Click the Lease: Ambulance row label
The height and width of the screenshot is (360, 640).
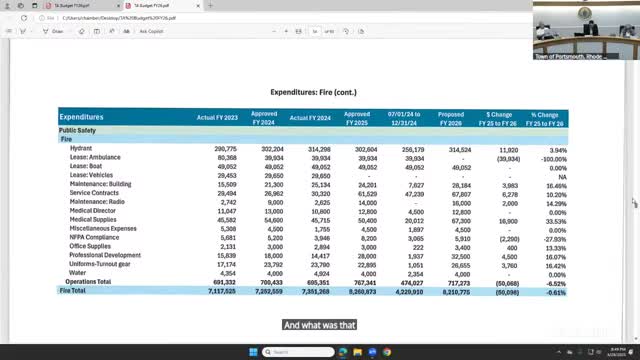pyautogui.click(x=95, y=157)
